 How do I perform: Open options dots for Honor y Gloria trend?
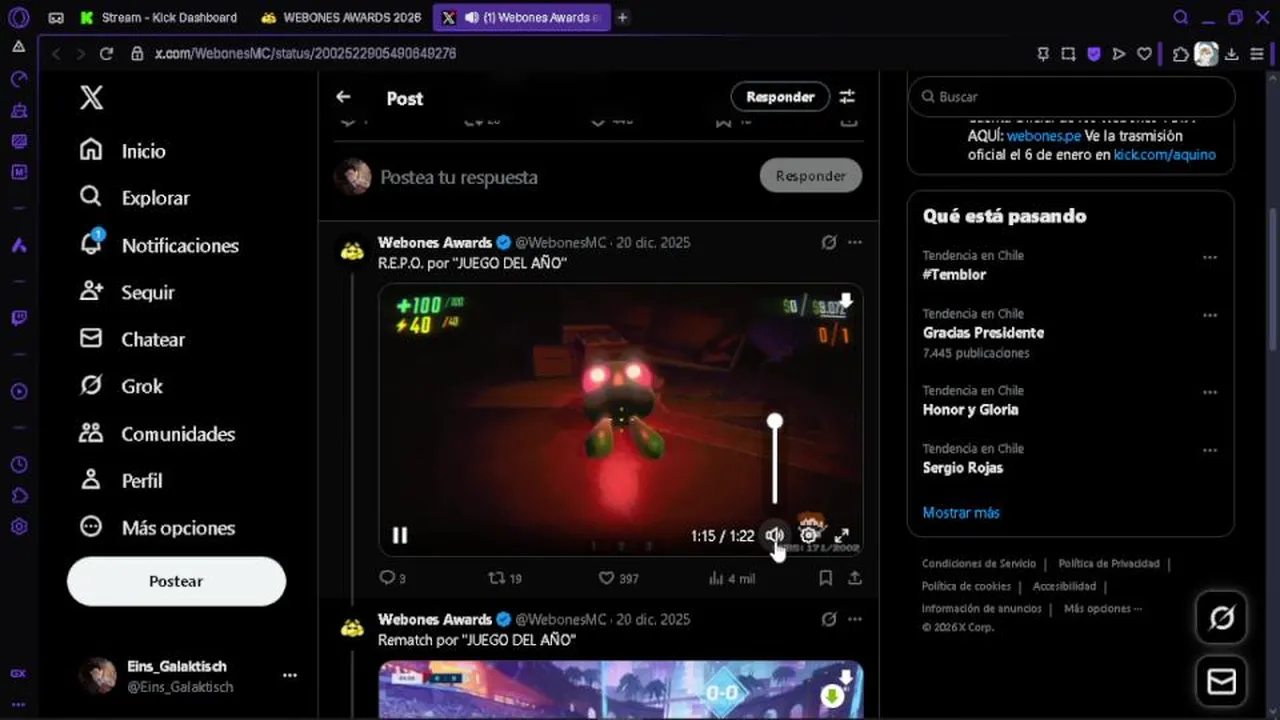1210,392
